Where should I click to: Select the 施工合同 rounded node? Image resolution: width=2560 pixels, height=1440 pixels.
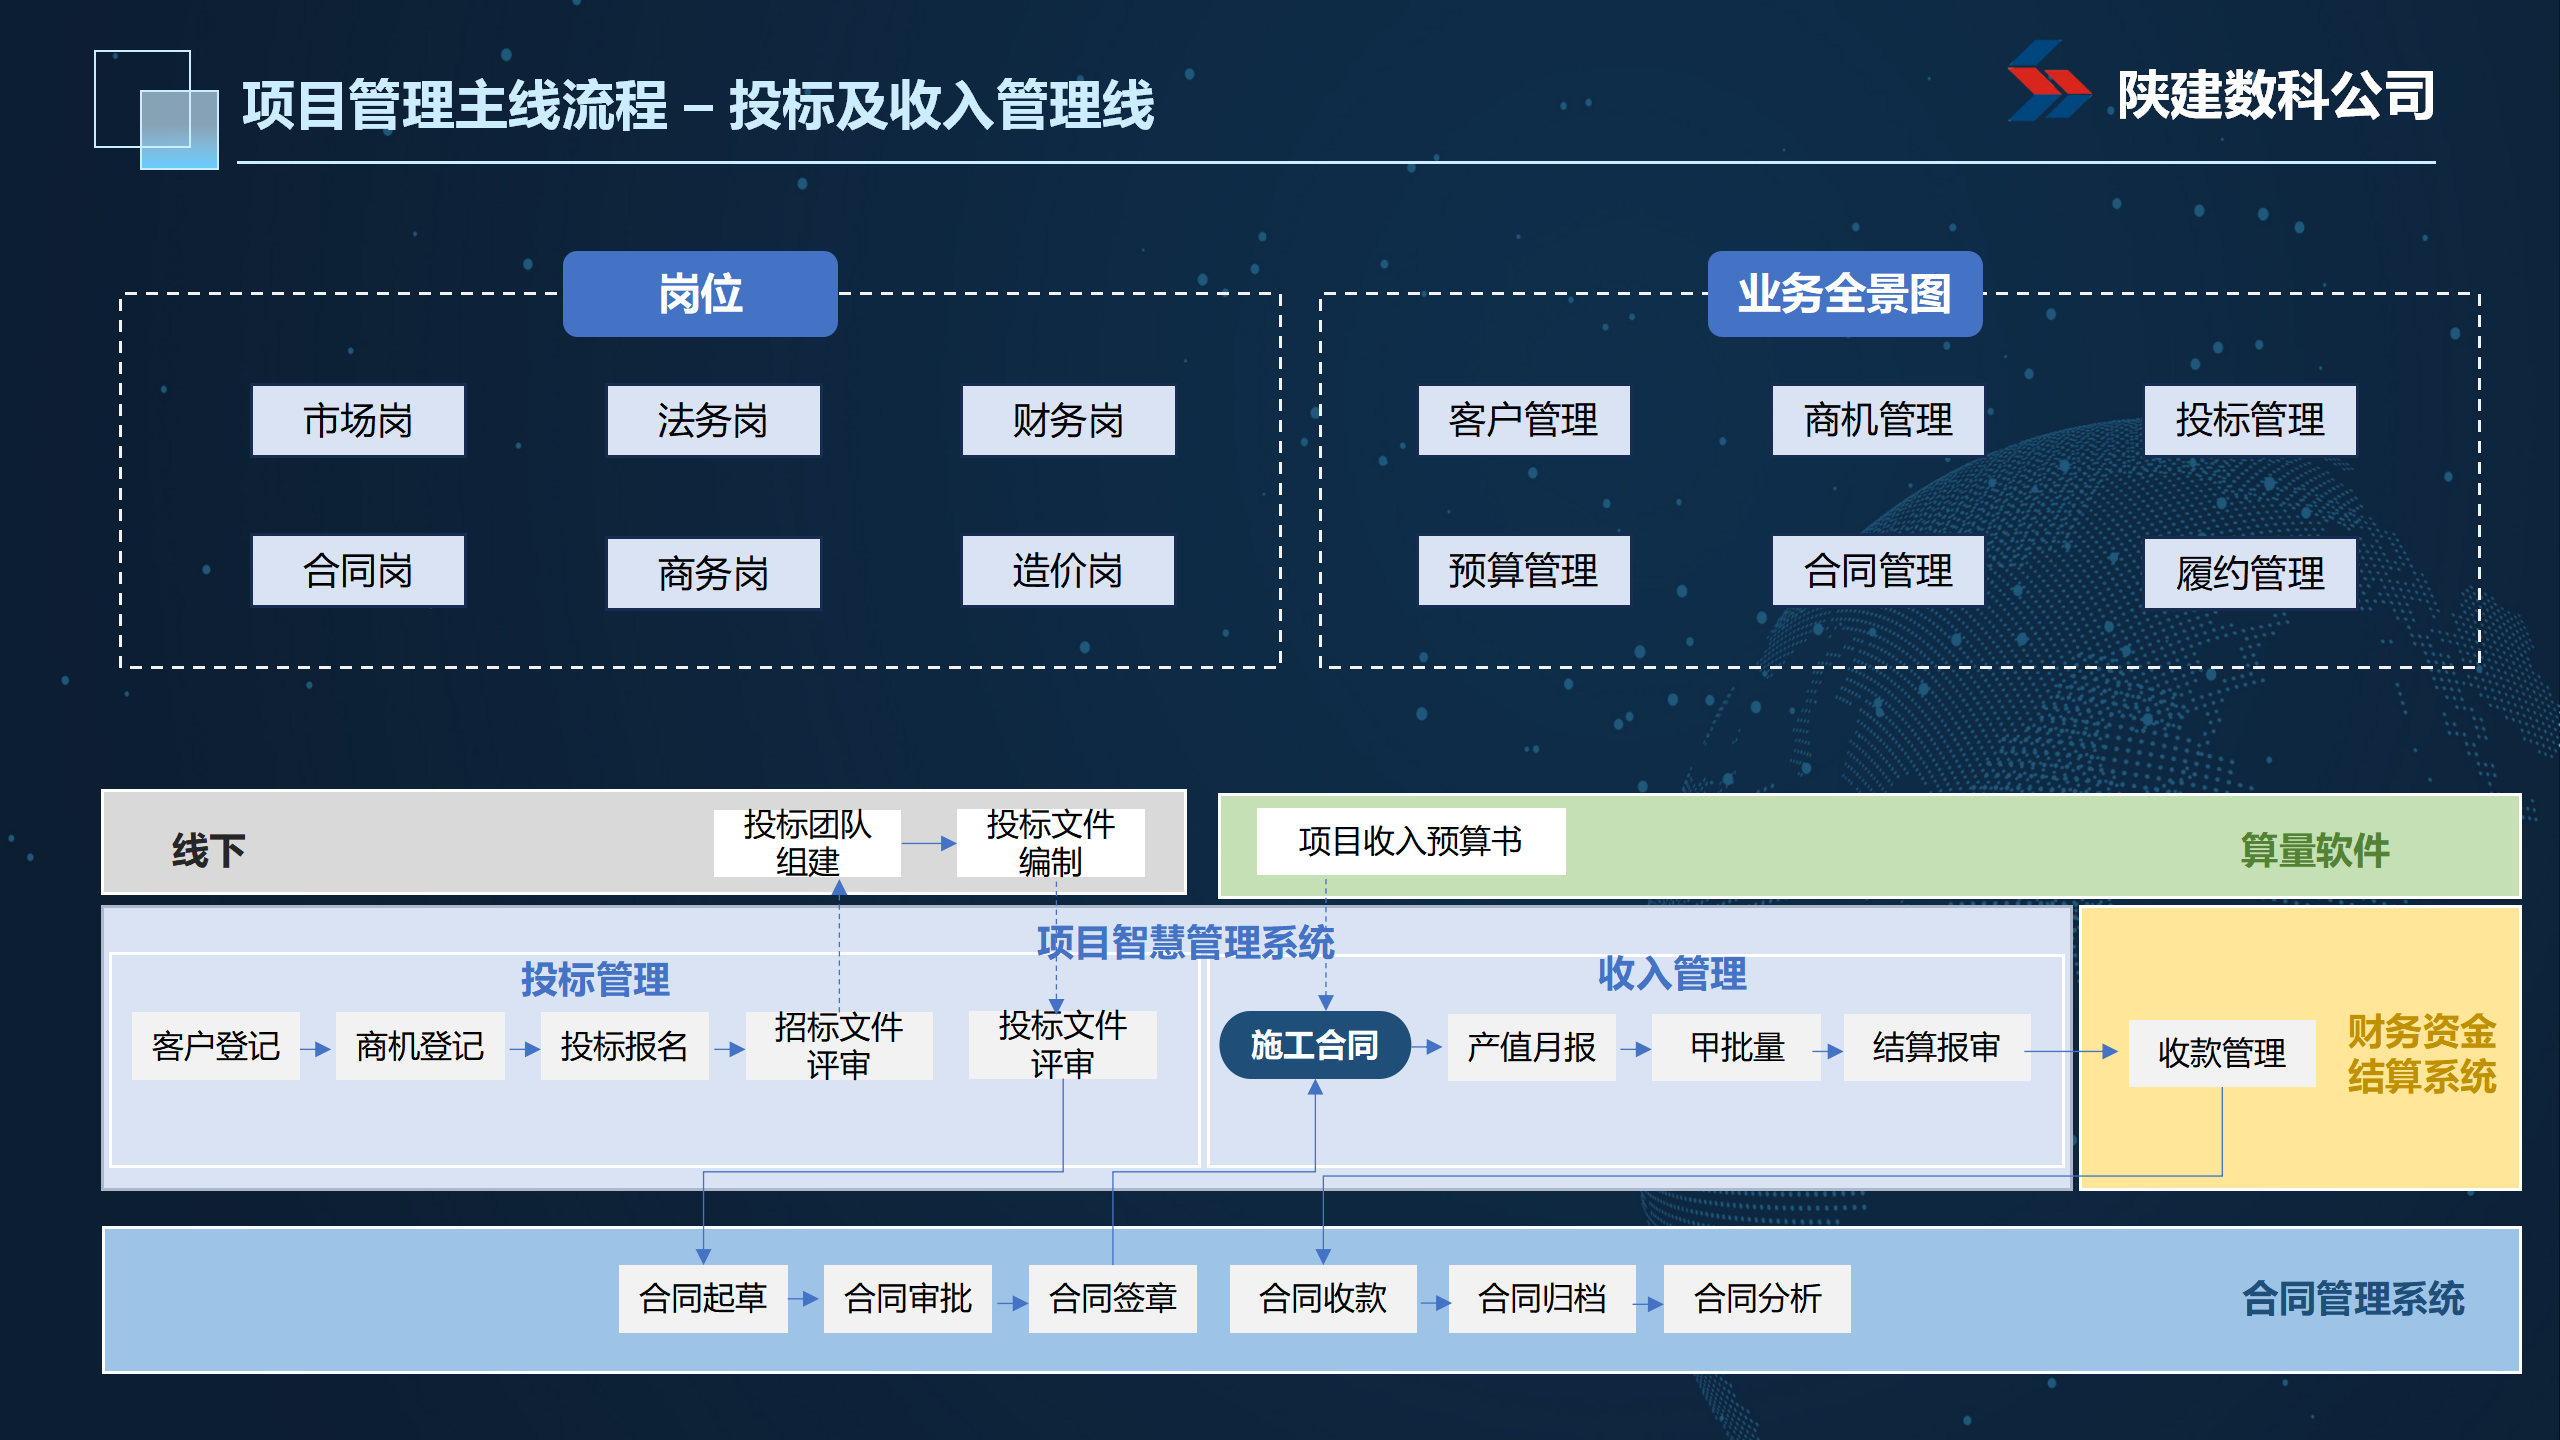click(x=1314, y=1045)
